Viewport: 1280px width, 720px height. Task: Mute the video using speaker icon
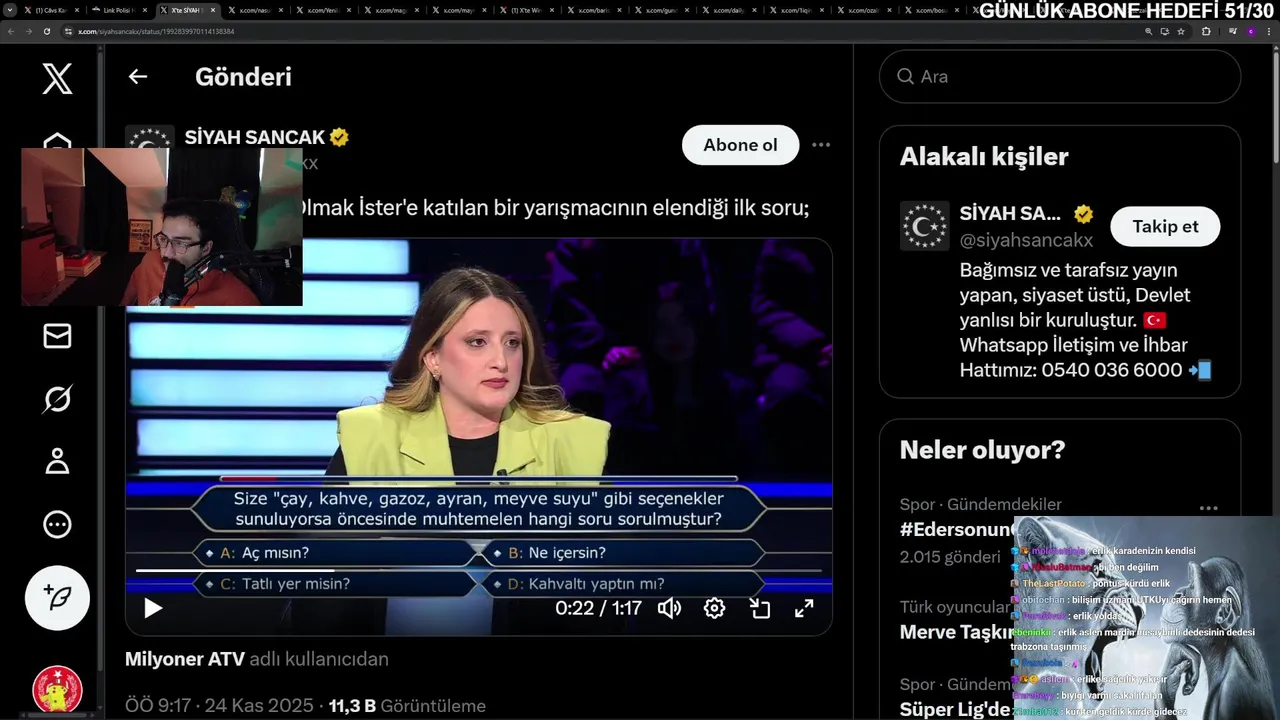[669, 608]
